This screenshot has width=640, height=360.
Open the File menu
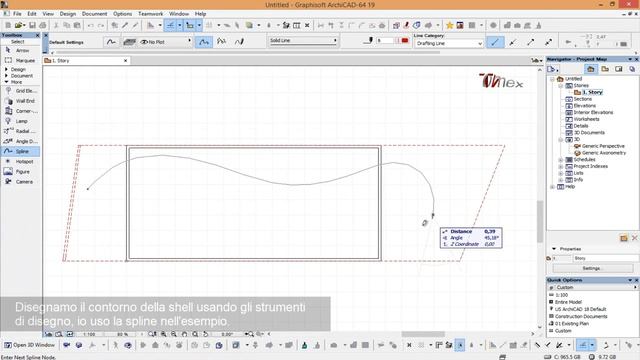point(17,13)
